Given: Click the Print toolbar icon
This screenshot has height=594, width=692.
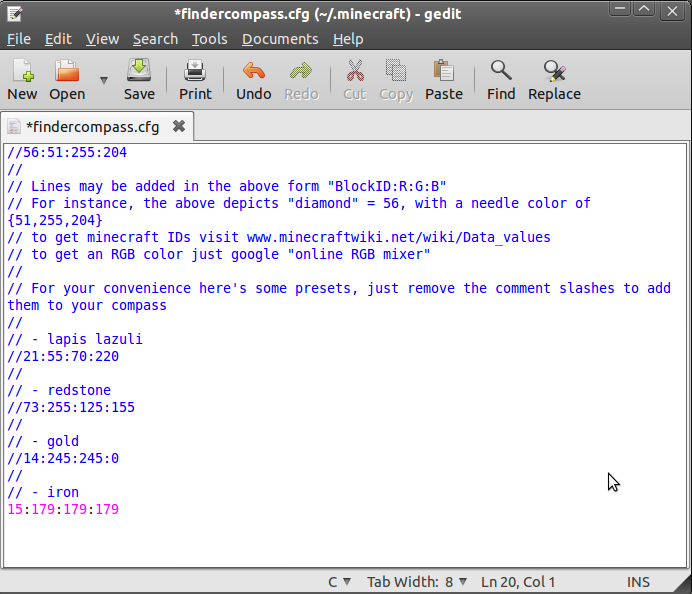Looking at the screenshot, I should tap(195, 71).
